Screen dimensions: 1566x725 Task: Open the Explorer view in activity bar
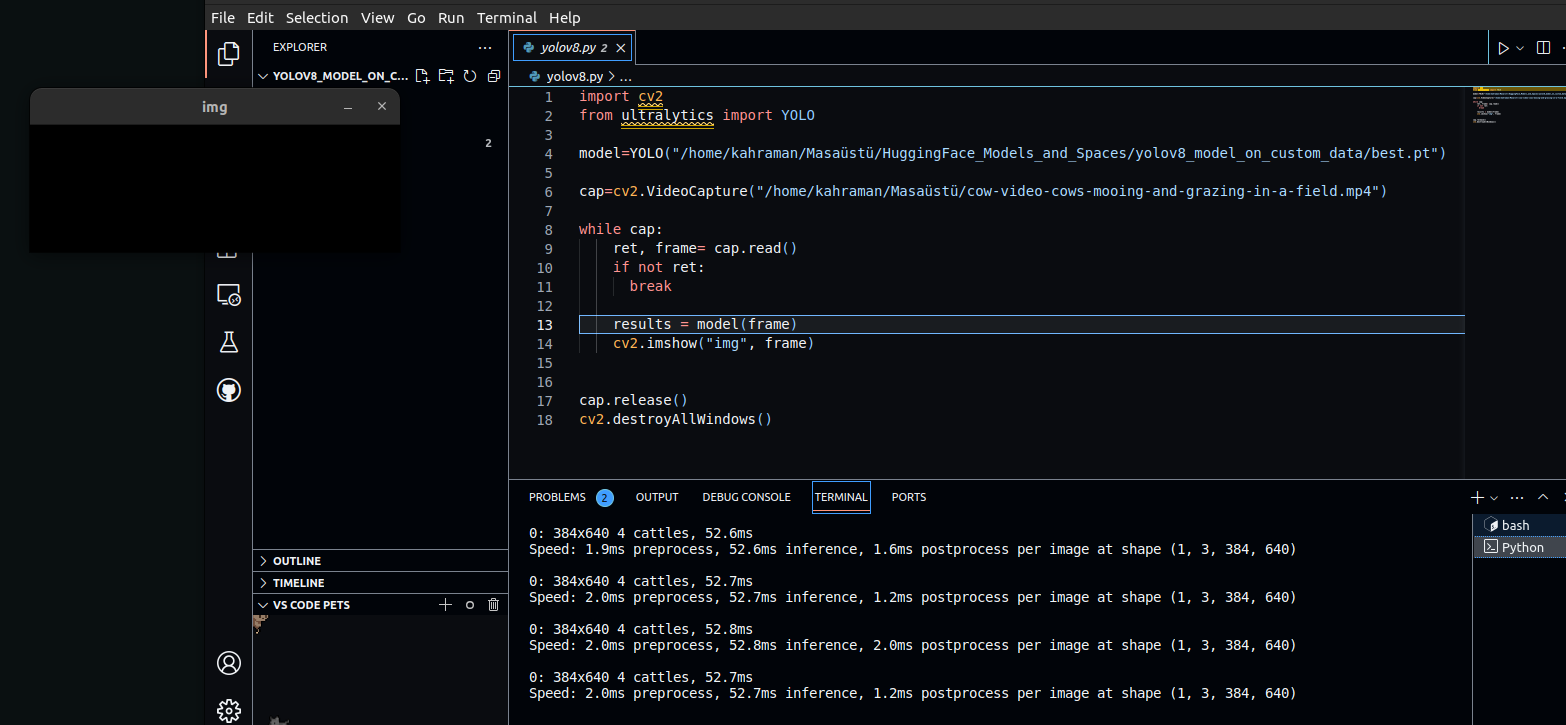(x=229, y=54)
